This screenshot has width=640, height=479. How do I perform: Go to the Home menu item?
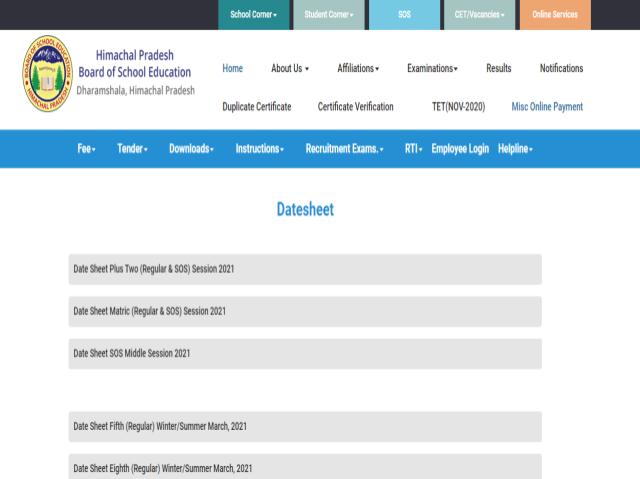[233, 68]
